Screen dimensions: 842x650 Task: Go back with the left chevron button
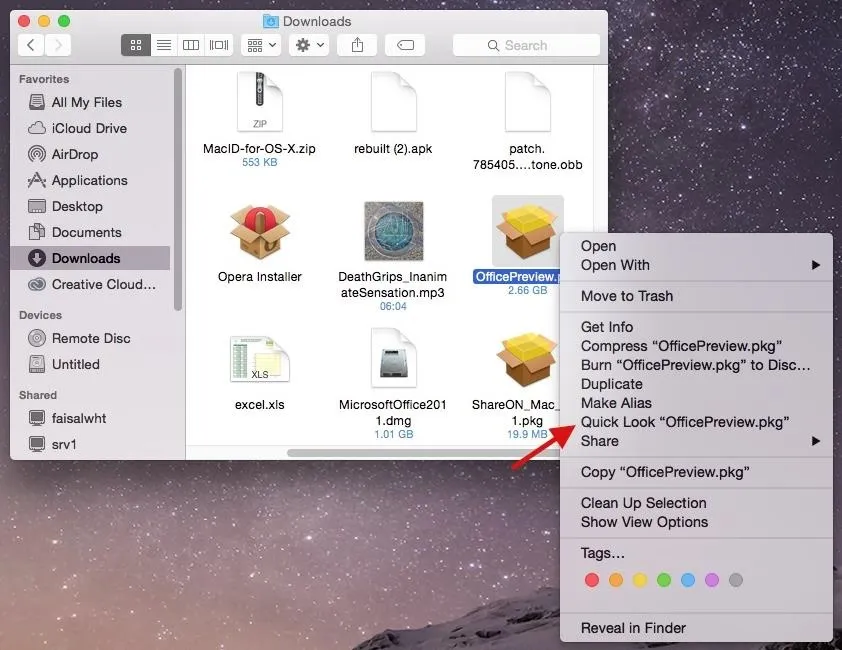coord(31,45)
